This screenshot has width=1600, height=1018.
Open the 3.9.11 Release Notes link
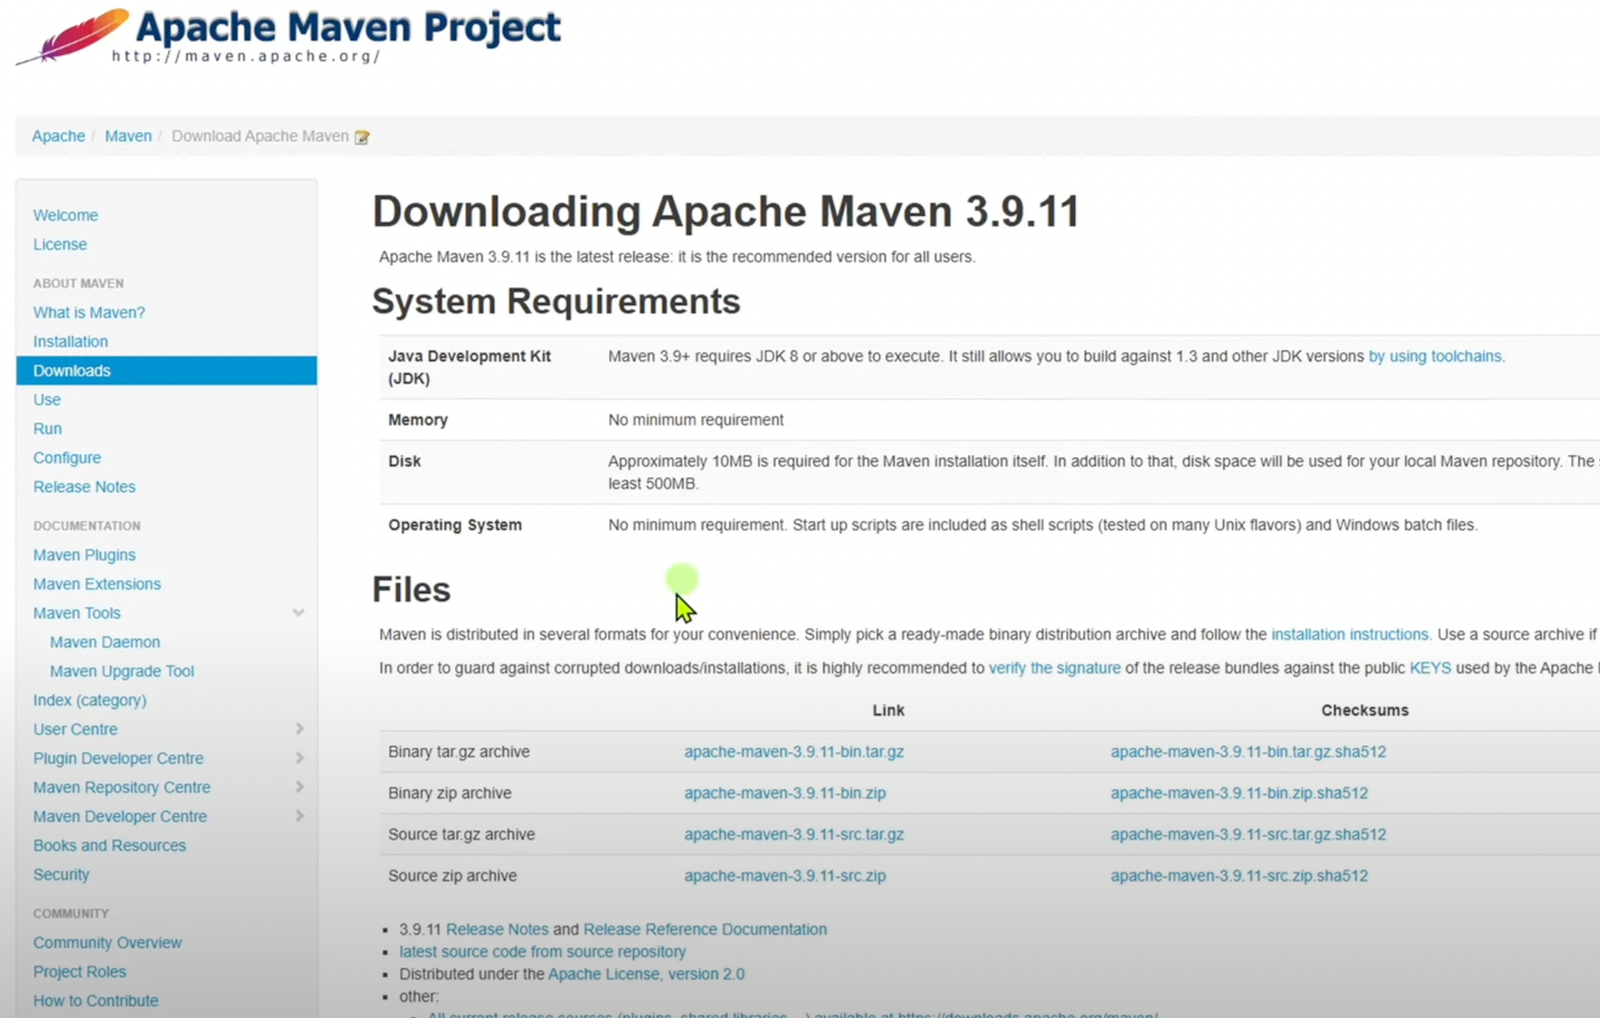497,929
